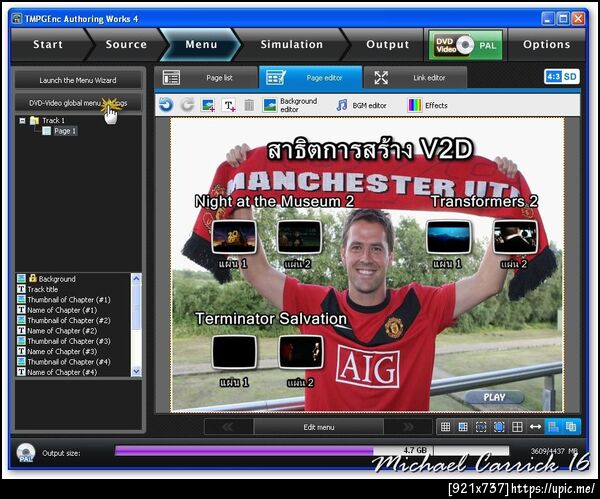Switch to the Page list tab
This screenshot has height=499, width=600.
[x=207, y=78]
